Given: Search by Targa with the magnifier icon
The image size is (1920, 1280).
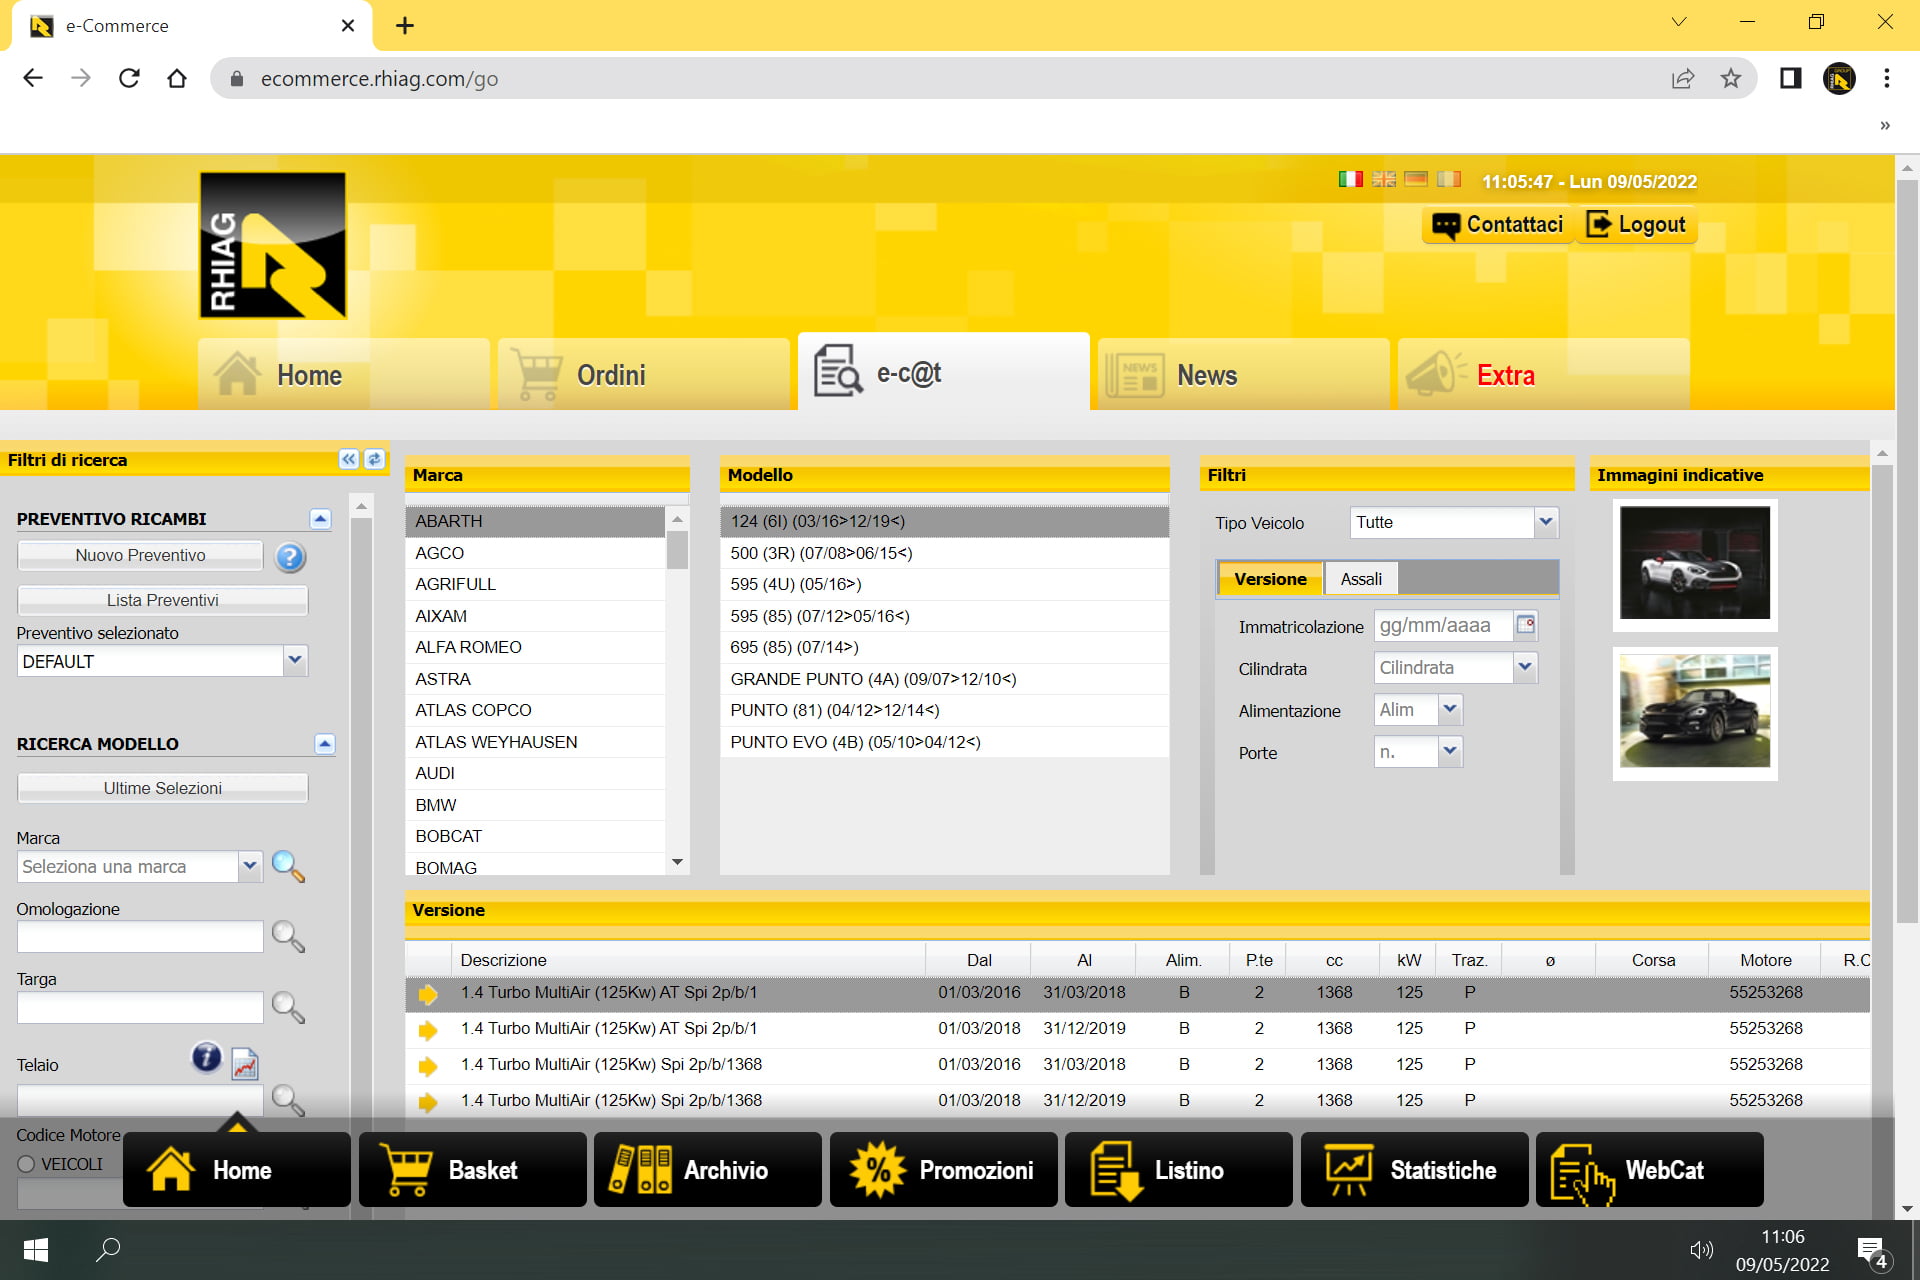Looking at the screenshot, I should coord(288,1007).
